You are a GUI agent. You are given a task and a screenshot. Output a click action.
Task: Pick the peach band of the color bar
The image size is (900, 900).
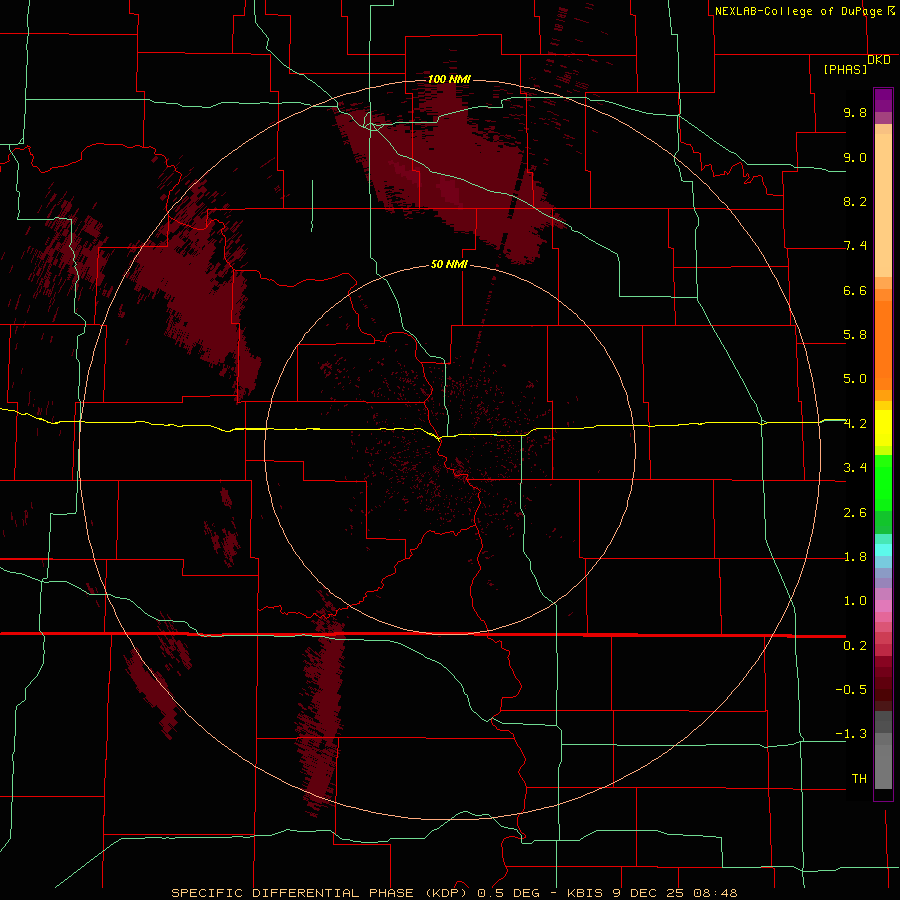coord(883,205)
